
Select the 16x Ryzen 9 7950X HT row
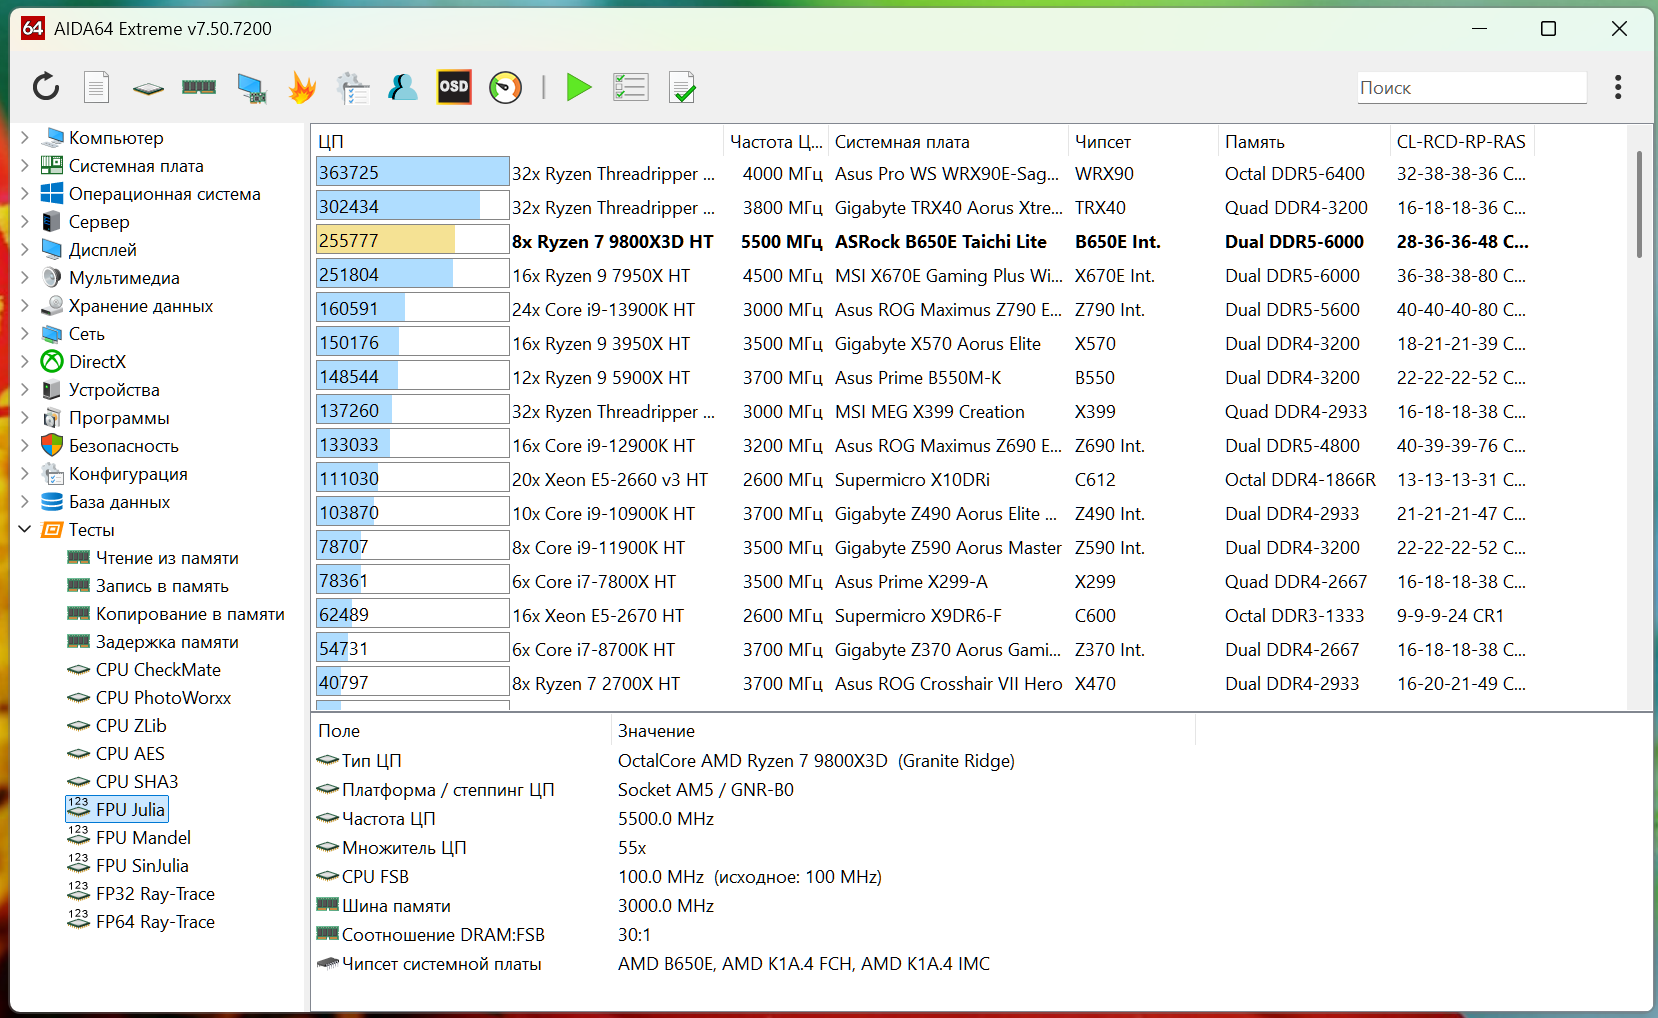point(924,275)
